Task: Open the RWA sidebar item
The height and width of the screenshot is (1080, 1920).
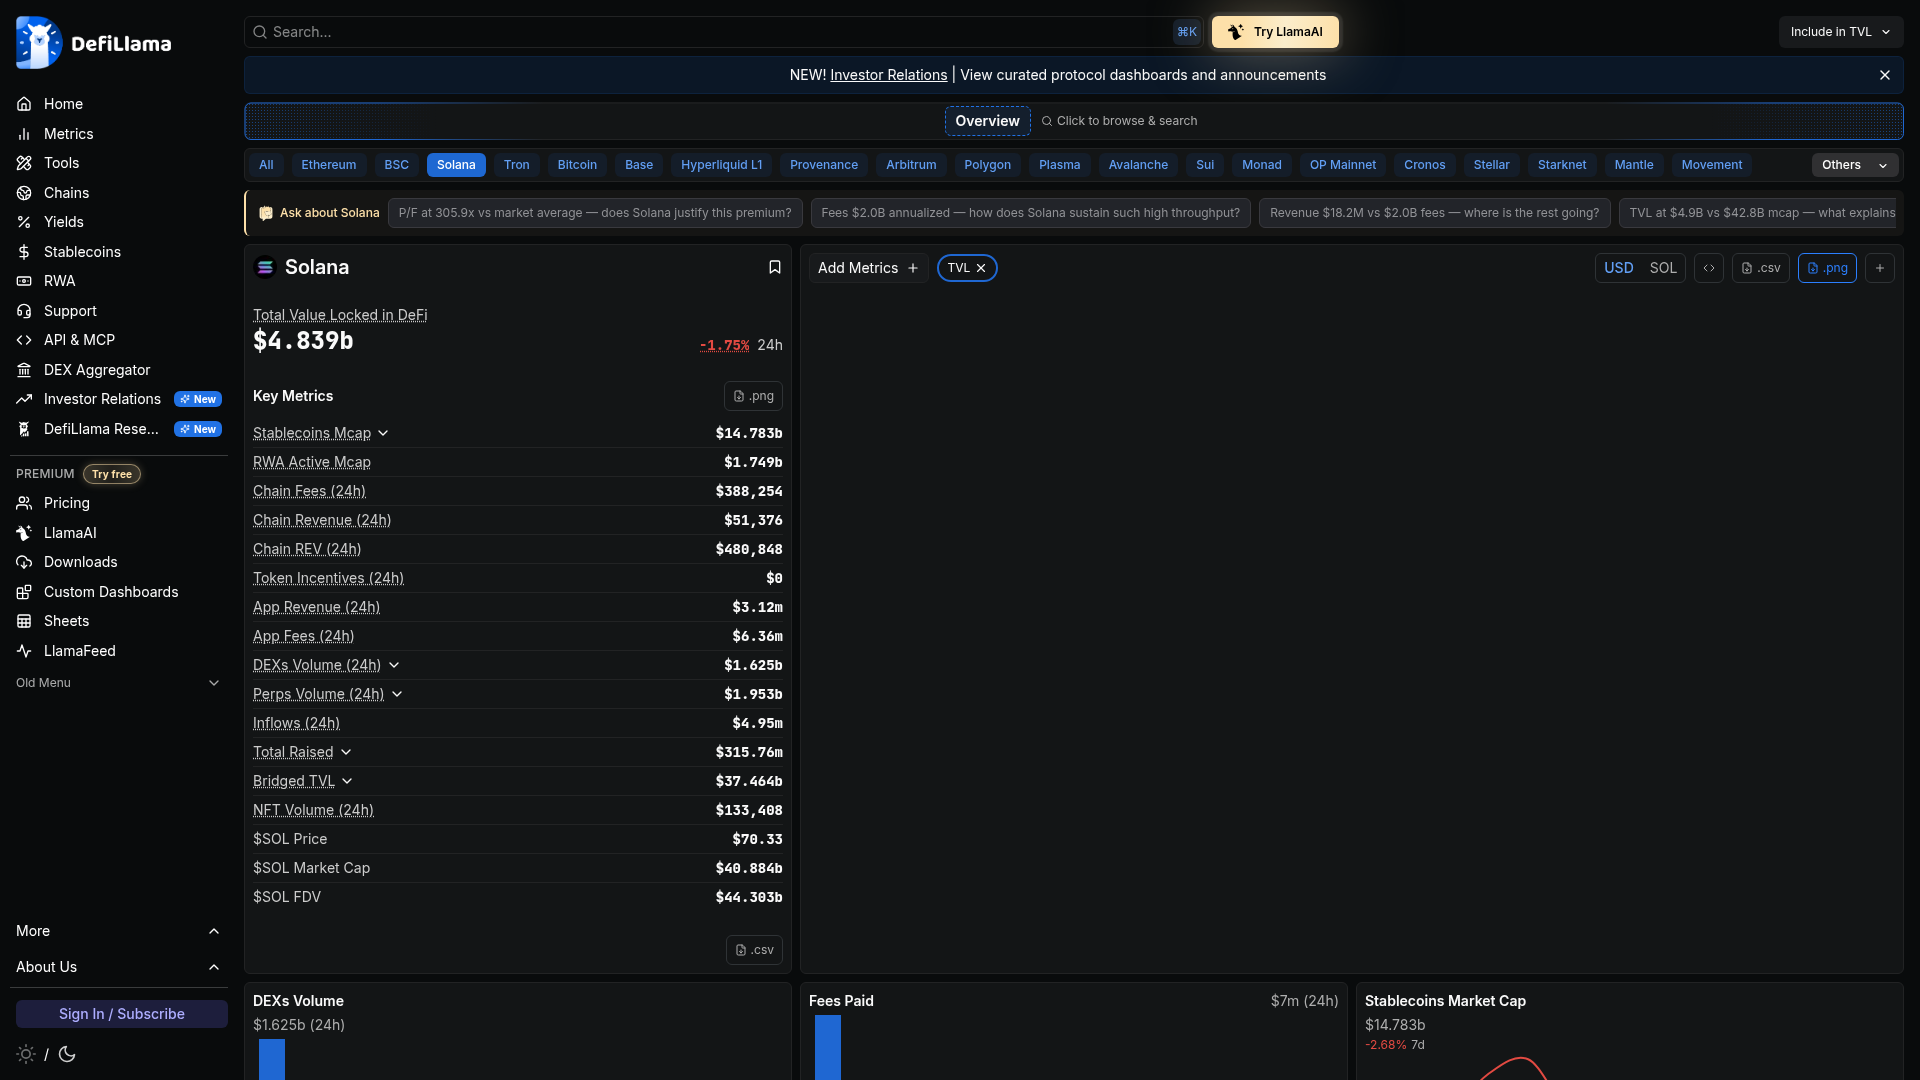Action: (59, 281)
